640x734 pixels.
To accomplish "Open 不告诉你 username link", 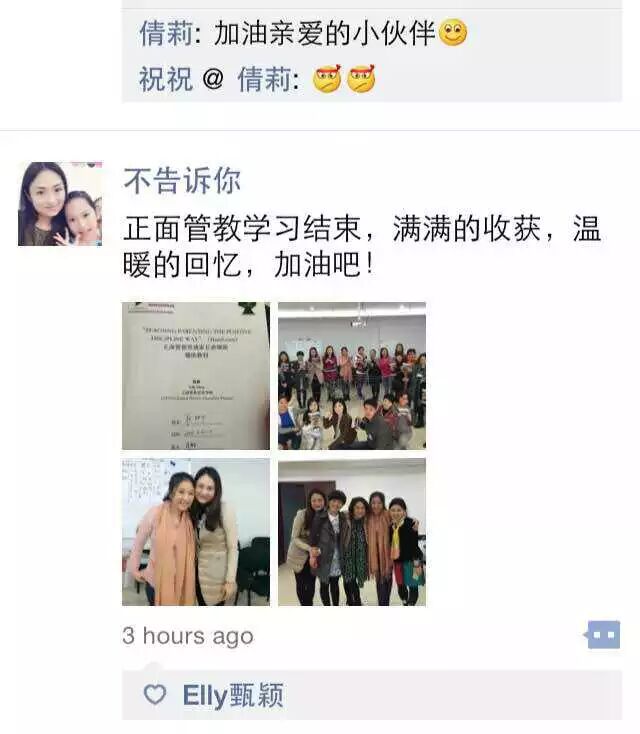I will point(182,181).
